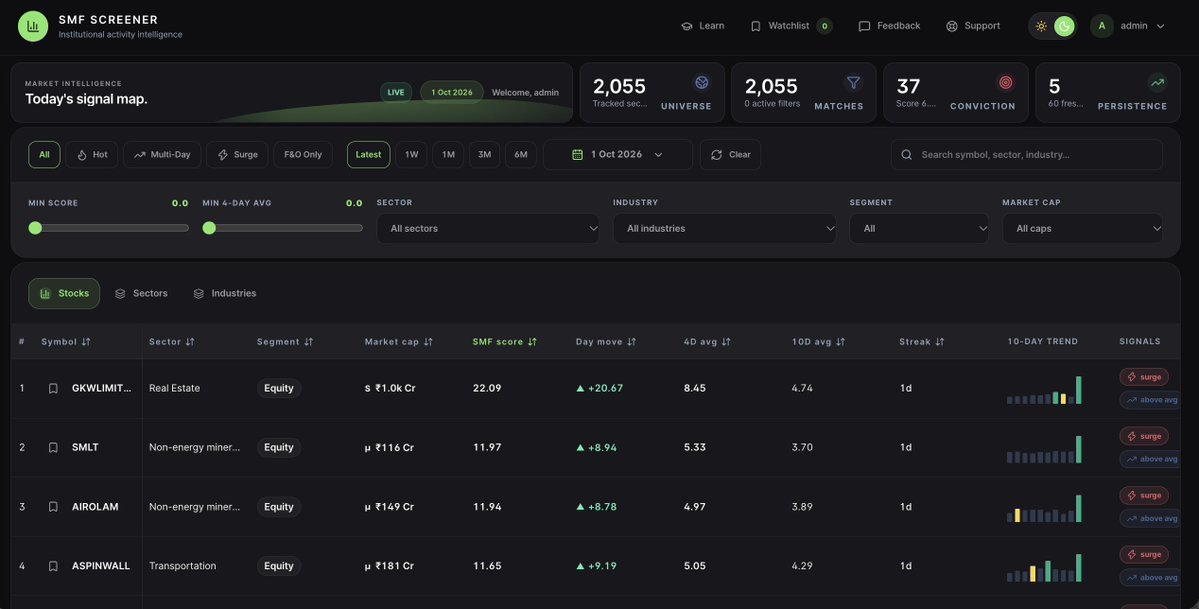Open the Watchlist
Image resolution: width=1199 pixels, height=609 pixels.
coord(791,26)
